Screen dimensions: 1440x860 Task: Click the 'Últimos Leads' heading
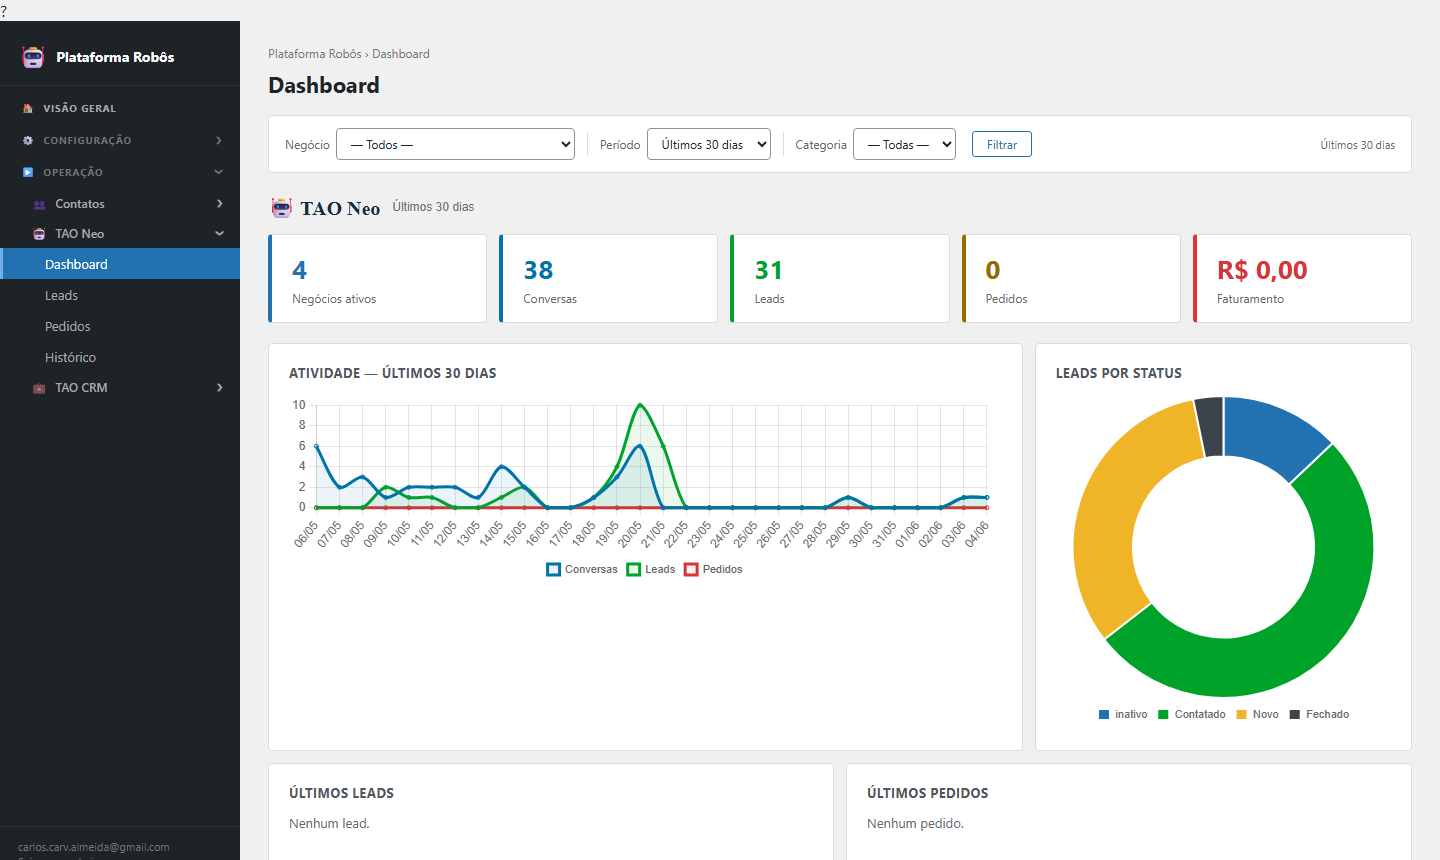coord(341,793)
